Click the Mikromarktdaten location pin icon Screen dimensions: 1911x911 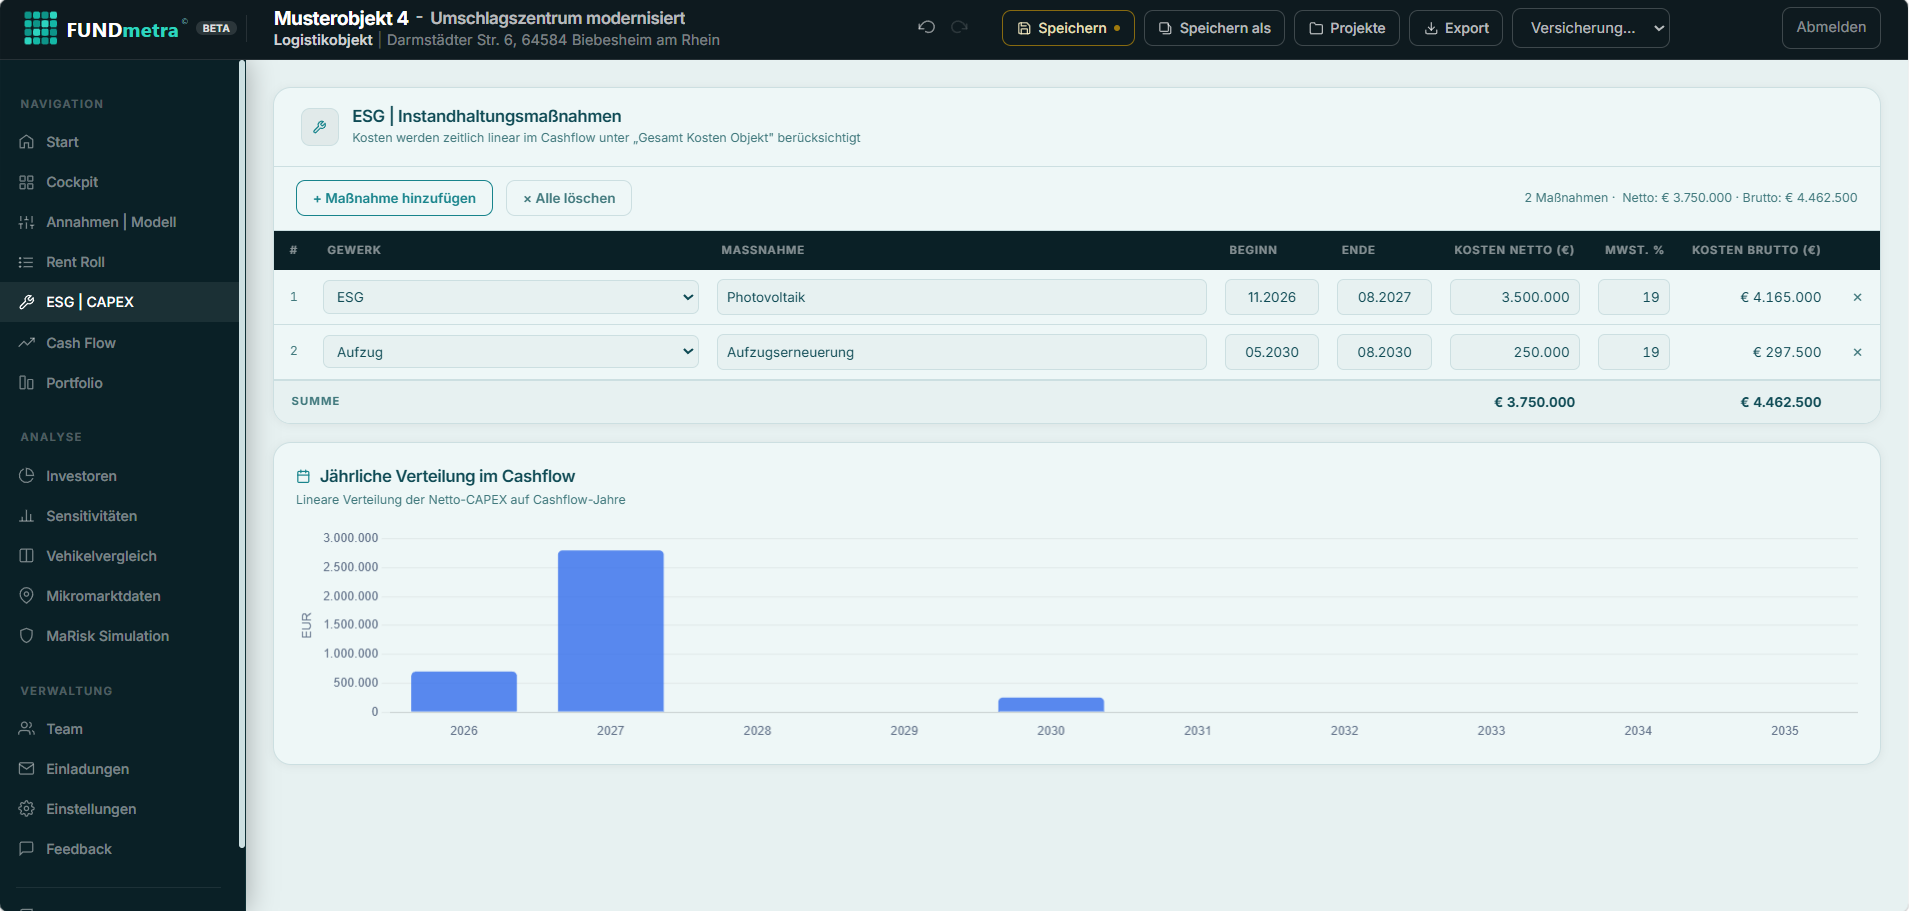coord(27,596)
